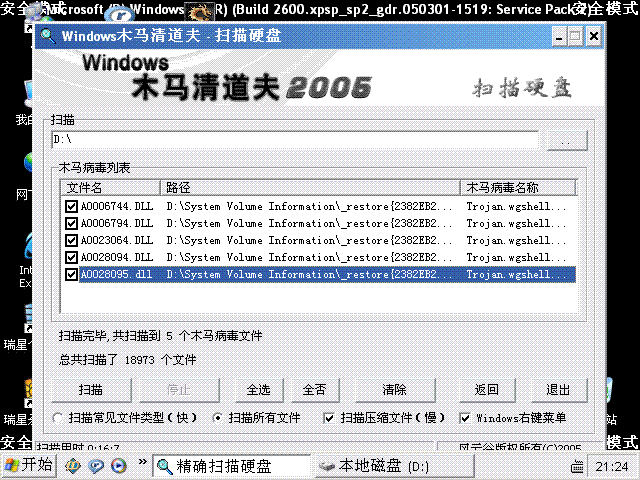The height and width of the screenshot is (480, 640).
Task: Select the highlighted A0028095.dll file name
Action: (x=116, y=274)
